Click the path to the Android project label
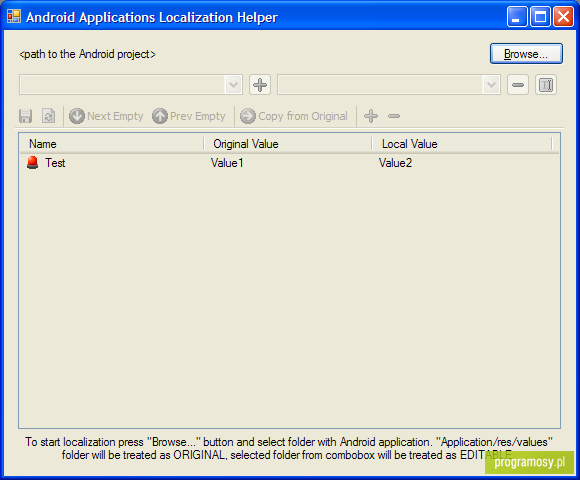 pos(87,54)
